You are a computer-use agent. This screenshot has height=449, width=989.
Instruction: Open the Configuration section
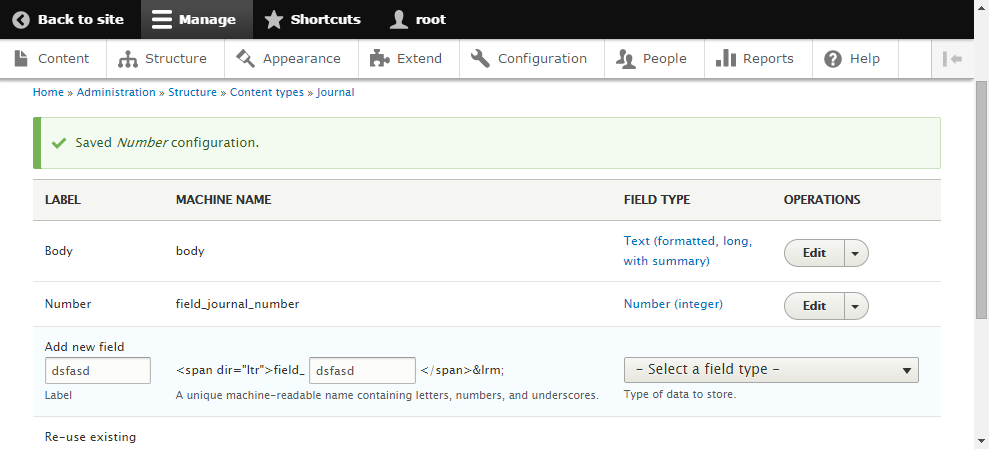click(529, 59)
